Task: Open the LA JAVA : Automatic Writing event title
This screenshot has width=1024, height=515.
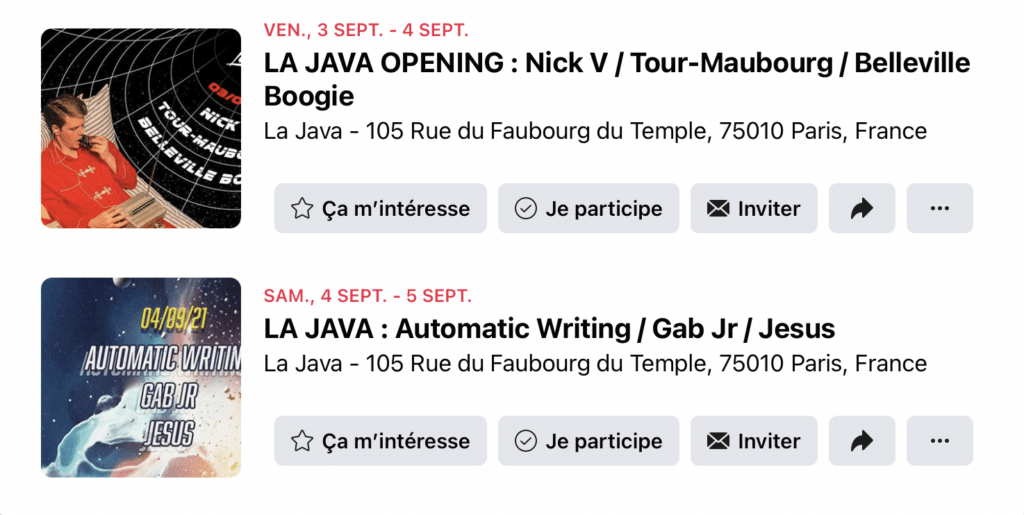Action: pos(549,328)
